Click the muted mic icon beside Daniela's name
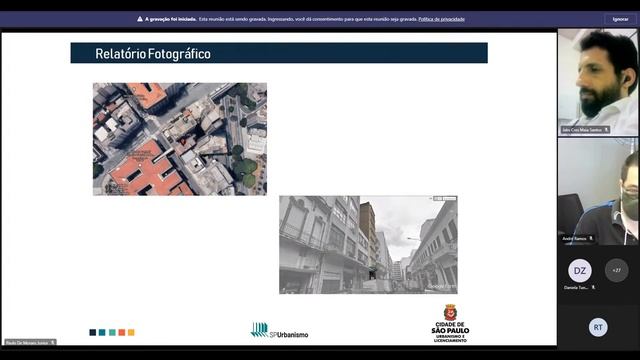The image size is (640, 360). coord(593,288)
